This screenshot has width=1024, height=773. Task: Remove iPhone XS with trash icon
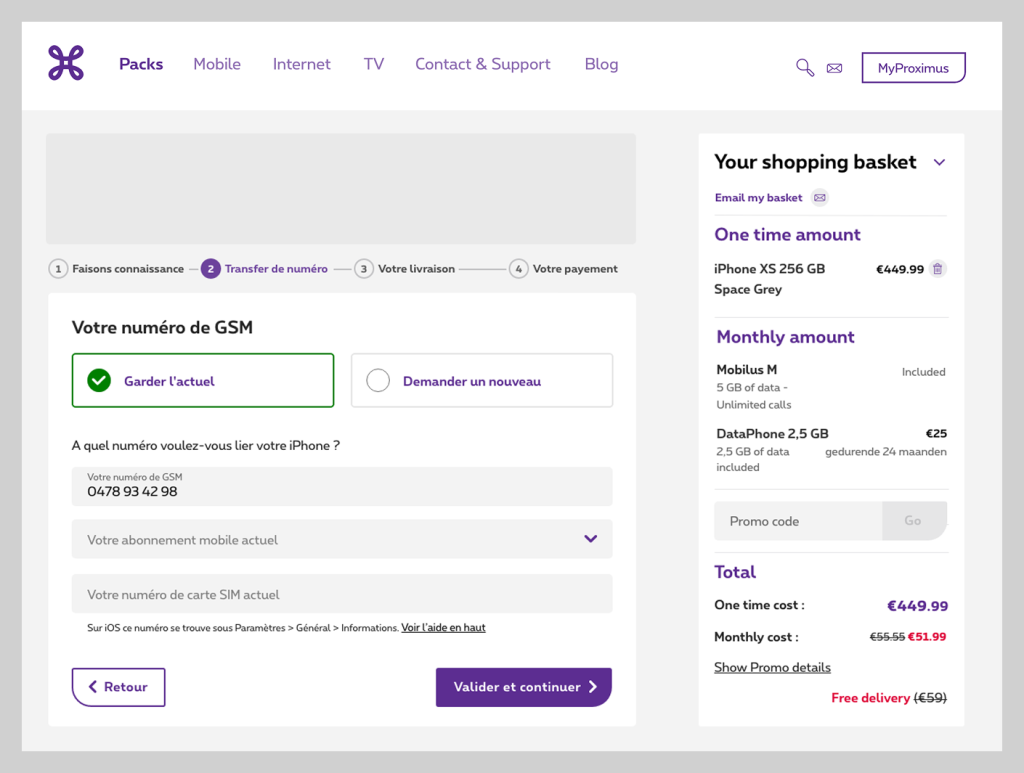937,268
